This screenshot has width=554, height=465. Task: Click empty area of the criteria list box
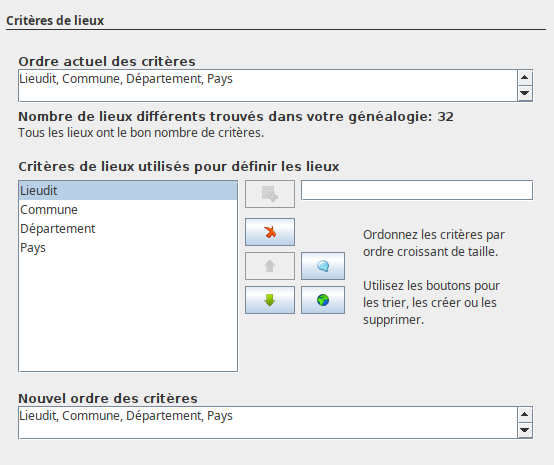[x=128, y=314]
